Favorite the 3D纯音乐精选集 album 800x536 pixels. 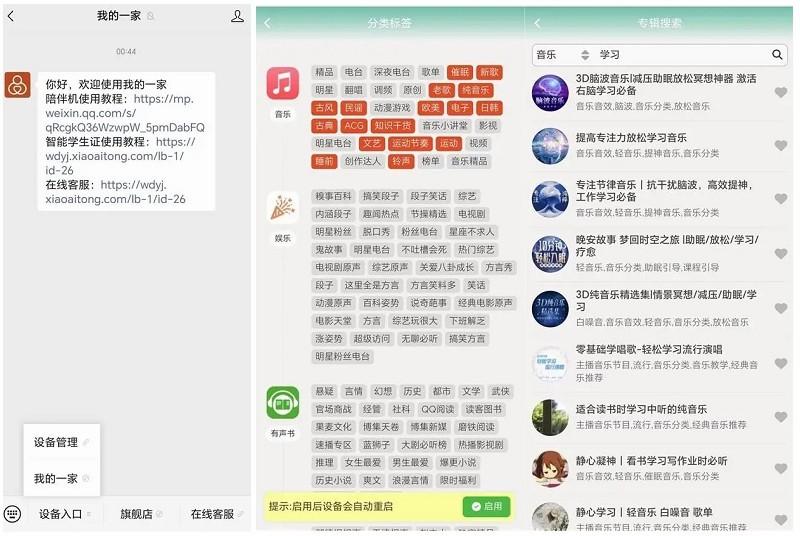point(781,309)
